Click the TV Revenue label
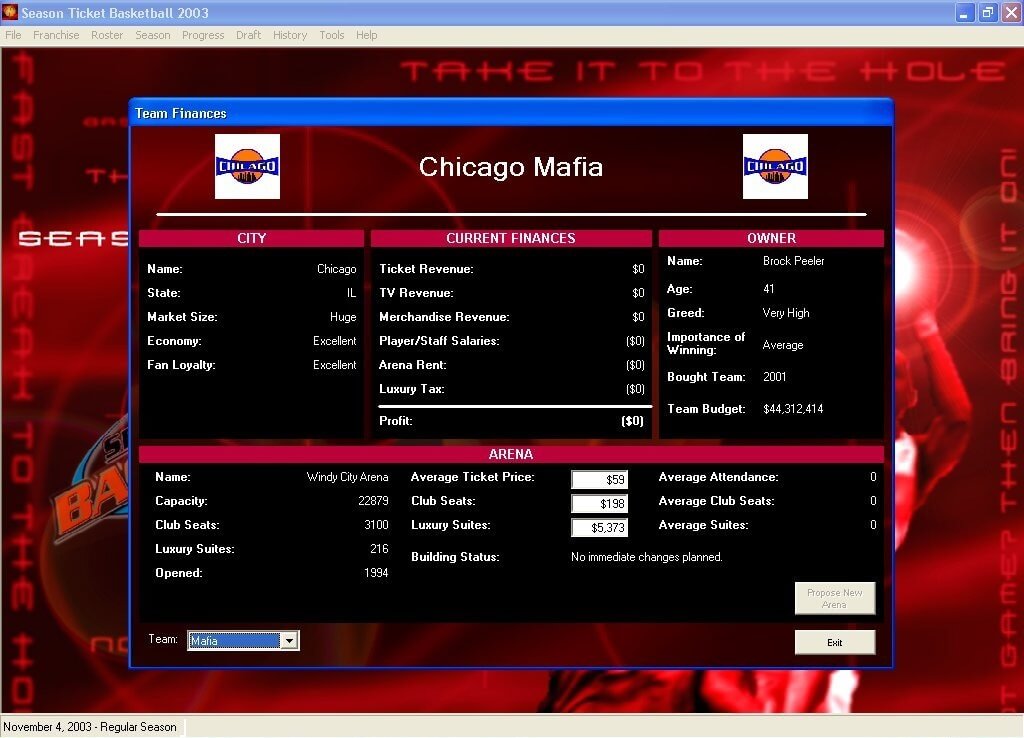This screenshot has height=738, width=1024. tap(416, 293)
